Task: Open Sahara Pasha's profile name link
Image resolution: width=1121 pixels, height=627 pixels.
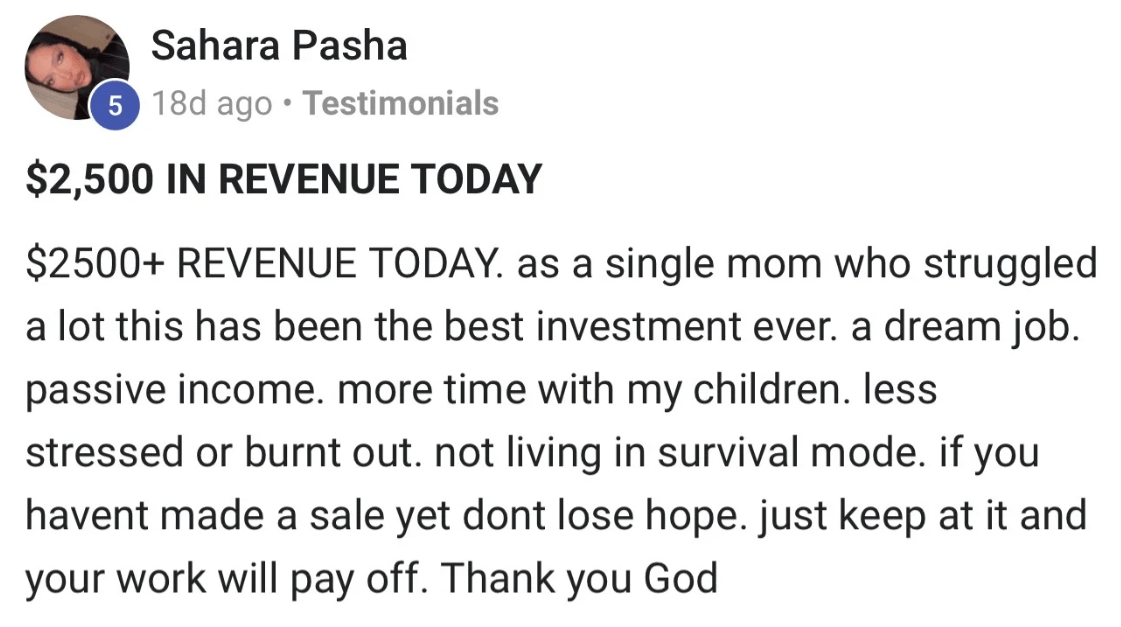Action: click(279, 46)
